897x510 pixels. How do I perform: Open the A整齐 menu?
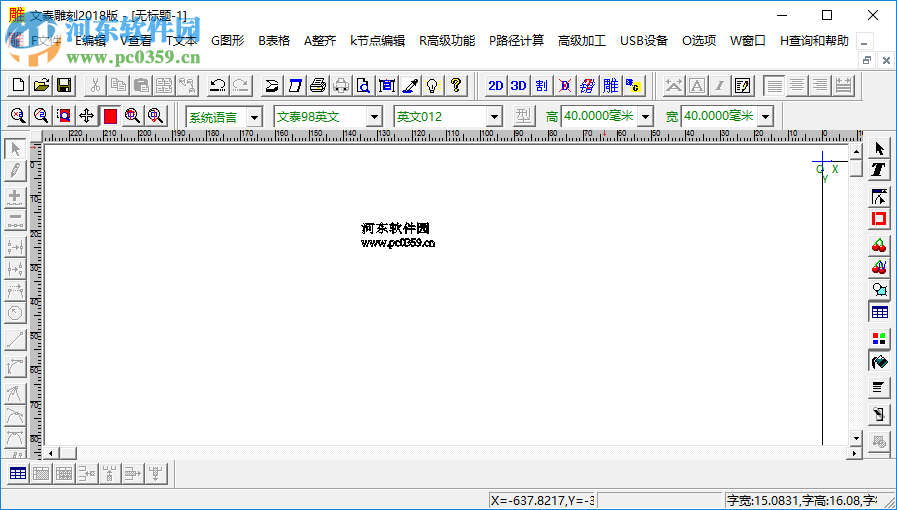(320, 41)
